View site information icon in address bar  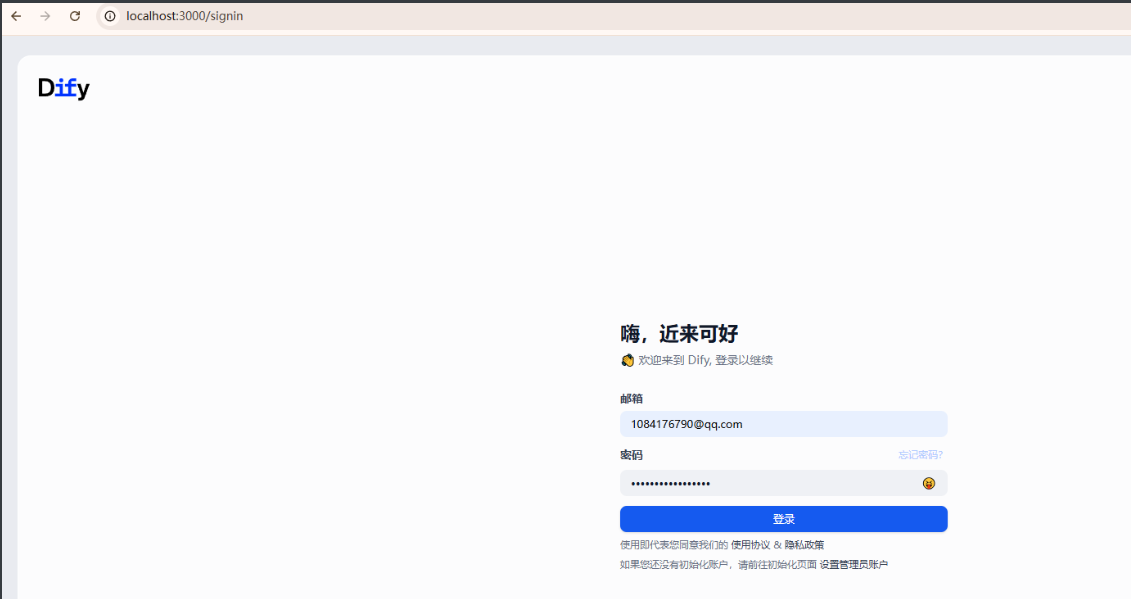(110, 16)
